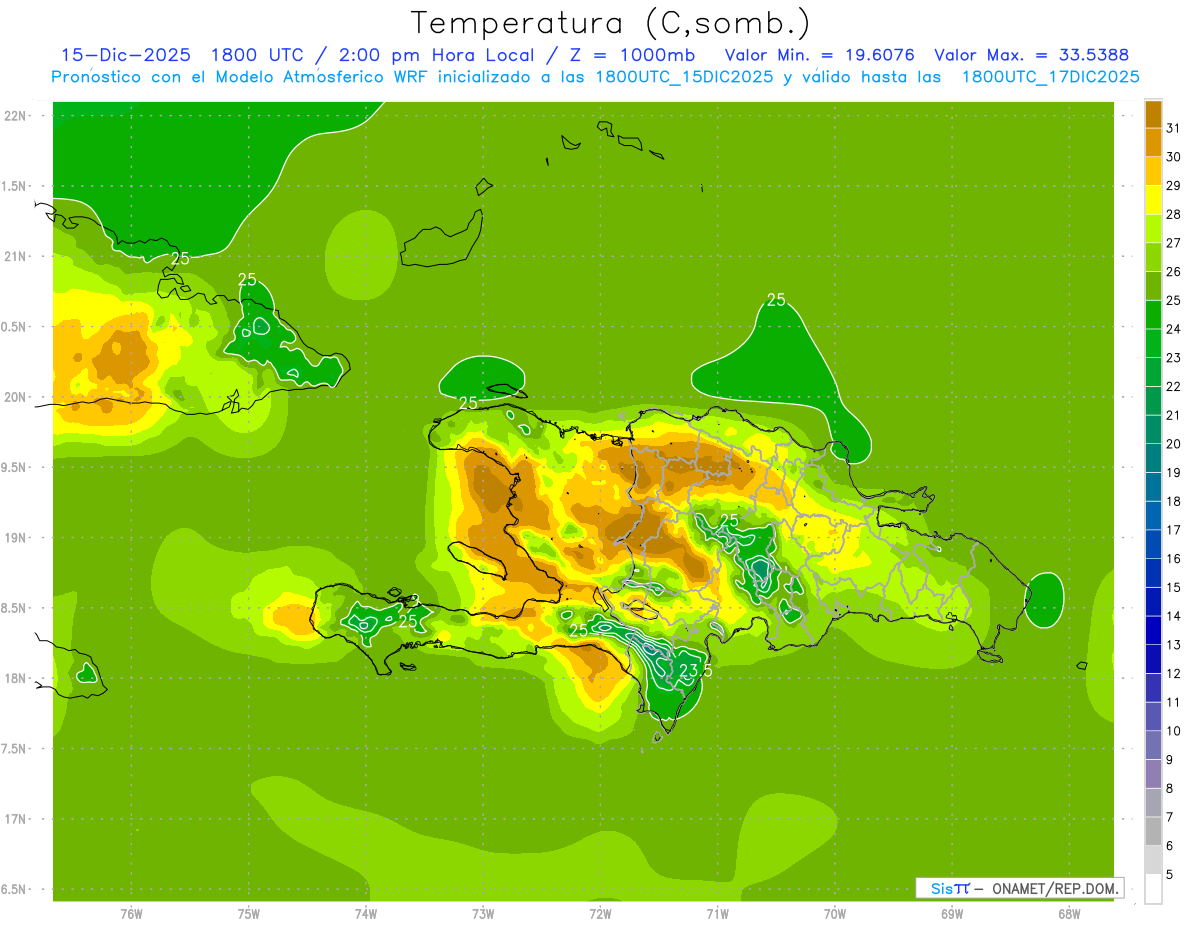Click the '26' color bar label
This screenshot has height=927, width=1200.
click(x=1174, y=272)
